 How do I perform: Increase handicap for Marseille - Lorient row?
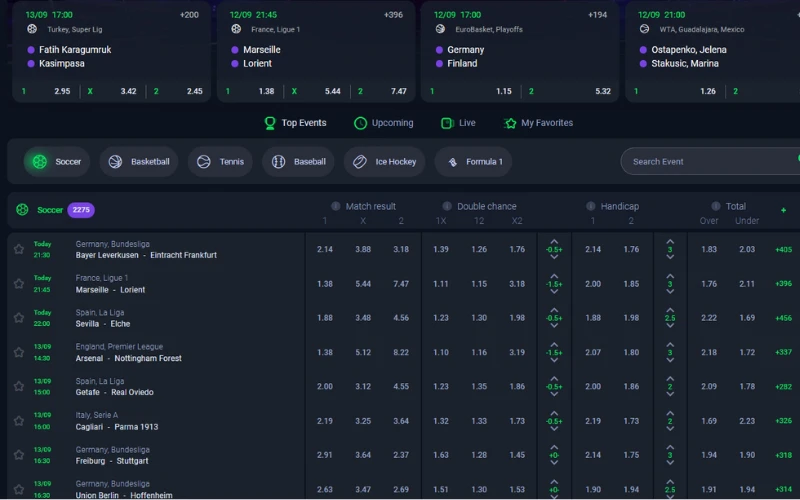pyautogui.click(x=554, y=276)
